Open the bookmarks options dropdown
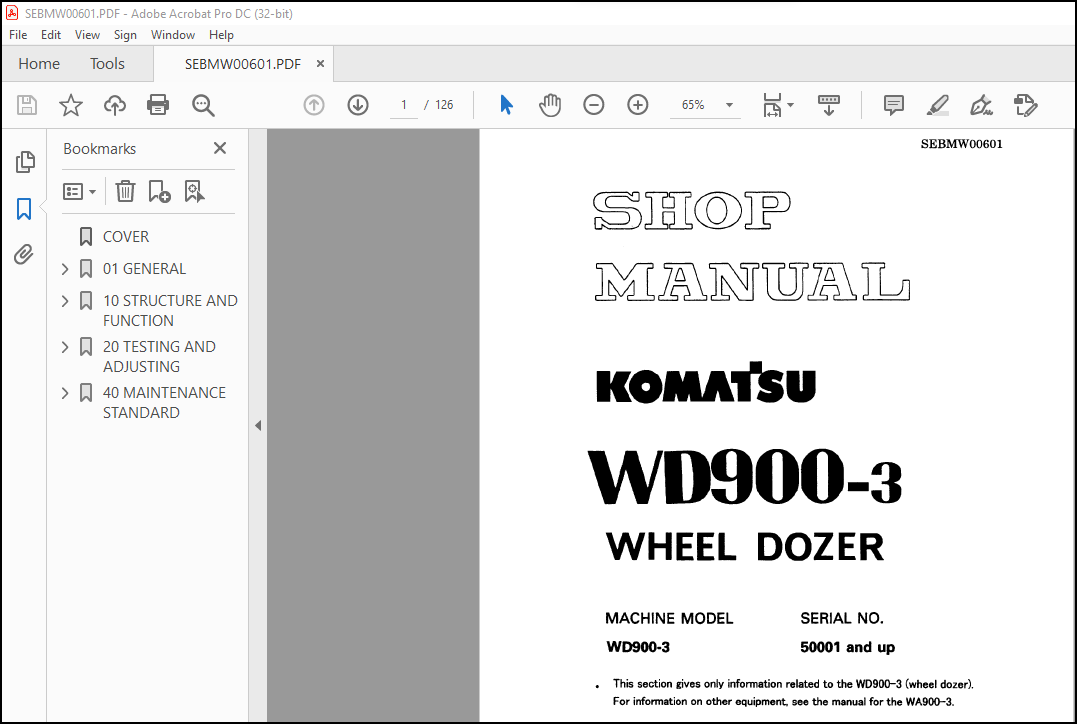This screenshot has width=1077, height=724. (x=79, y=192)
